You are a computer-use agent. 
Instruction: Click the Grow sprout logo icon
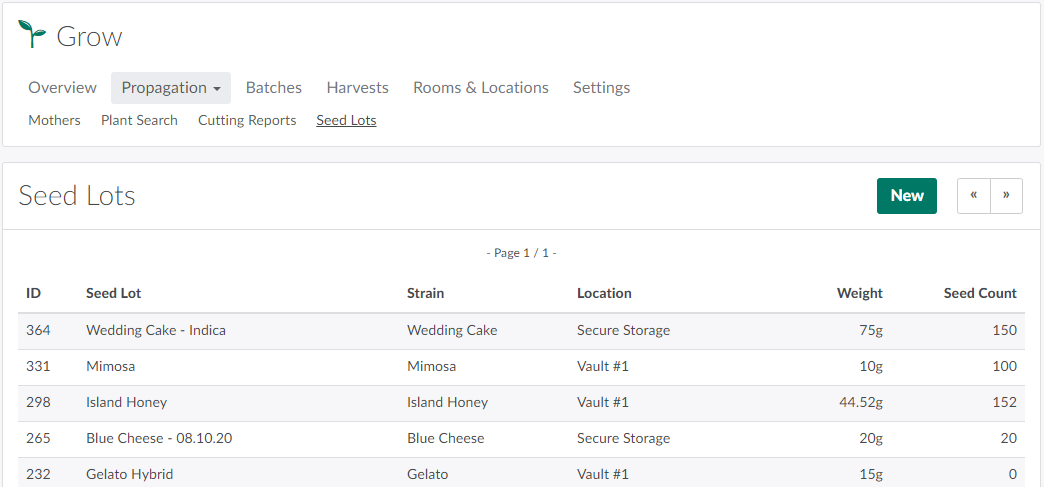pos(32,35)
